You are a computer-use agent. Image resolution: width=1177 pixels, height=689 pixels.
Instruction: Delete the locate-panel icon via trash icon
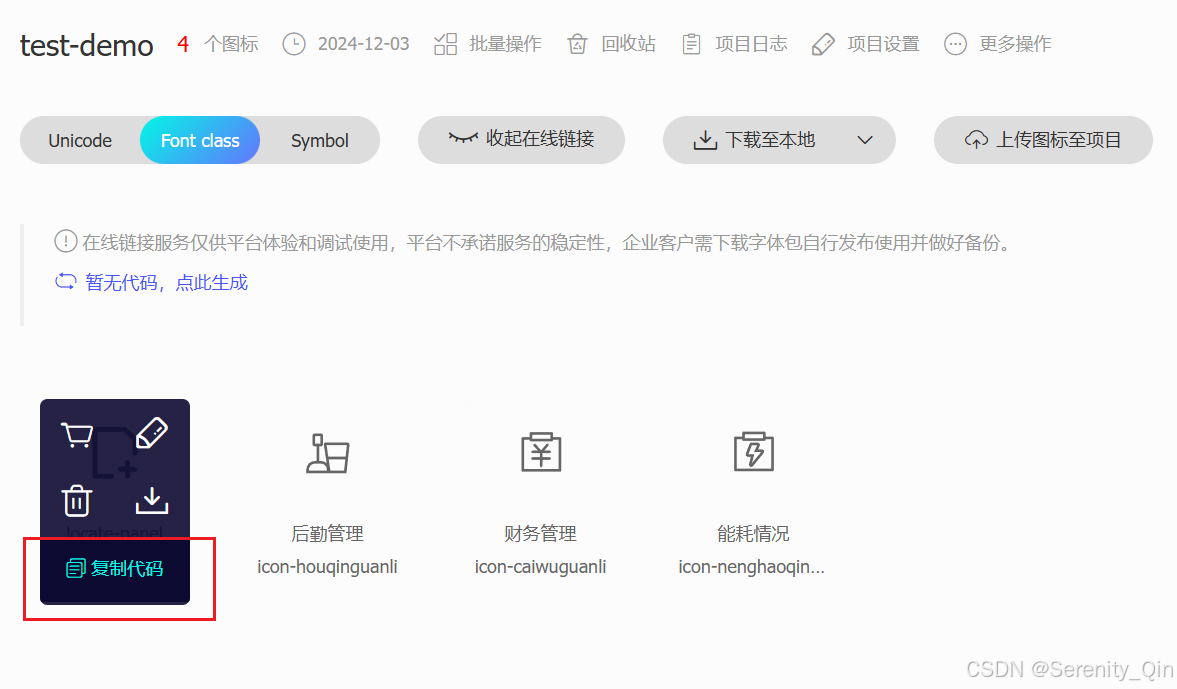point(77,500)
